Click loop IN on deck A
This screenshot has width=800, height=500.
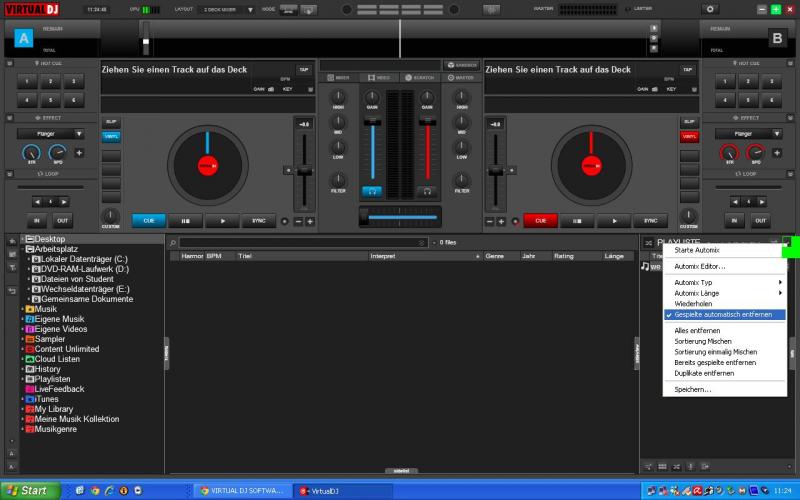(37, 221)
